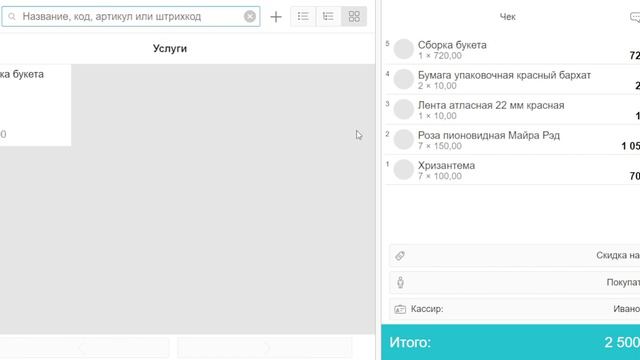Select Сборка букета receipt row
This screenshot has width=640, height=360.
(512, 49)
